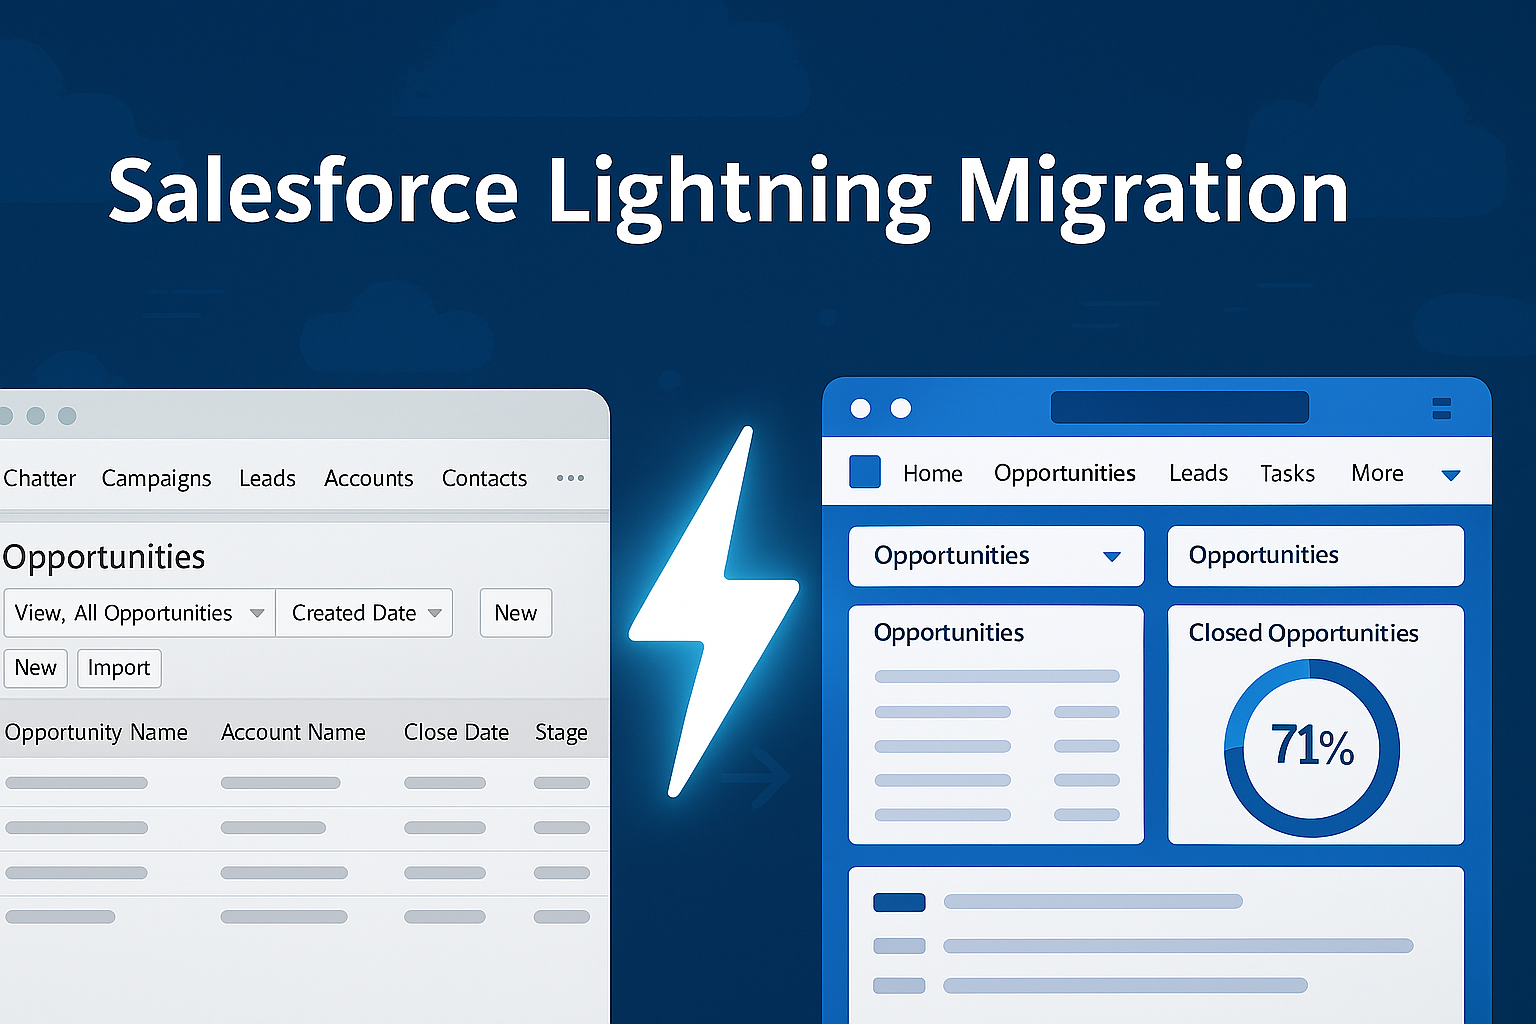Switch to the Tasks tab
Screen dimensions: 1536x1024
1287,473
